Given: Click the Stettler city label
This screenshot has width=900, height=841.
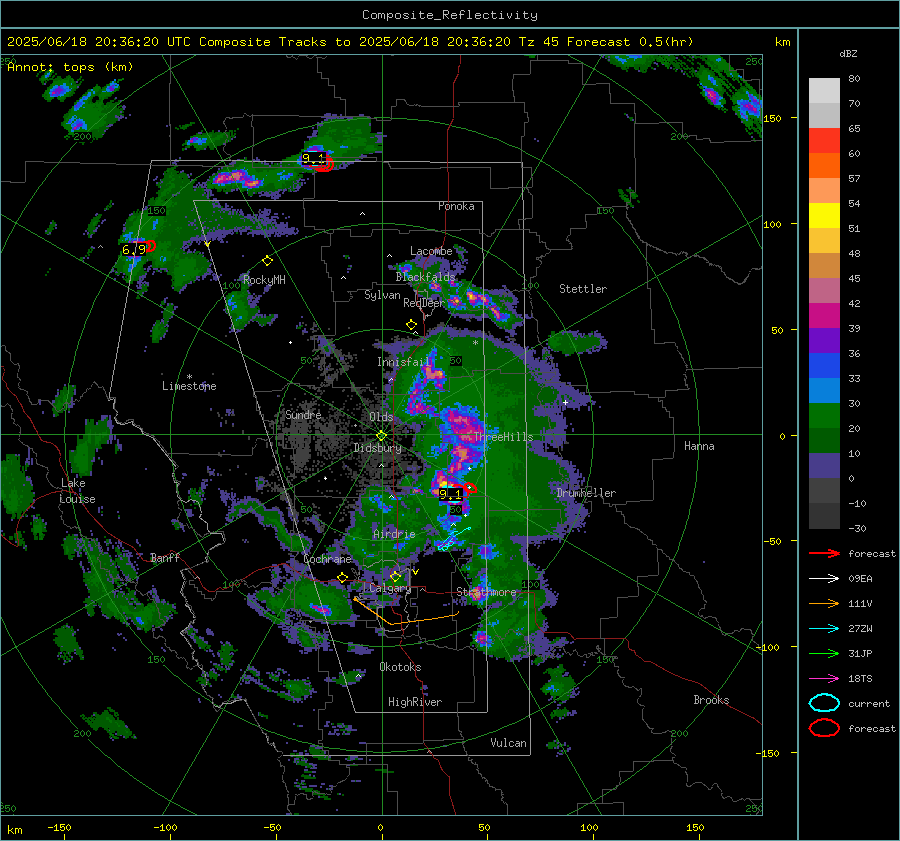Looking at the screenshot, I should pos(583,289).
